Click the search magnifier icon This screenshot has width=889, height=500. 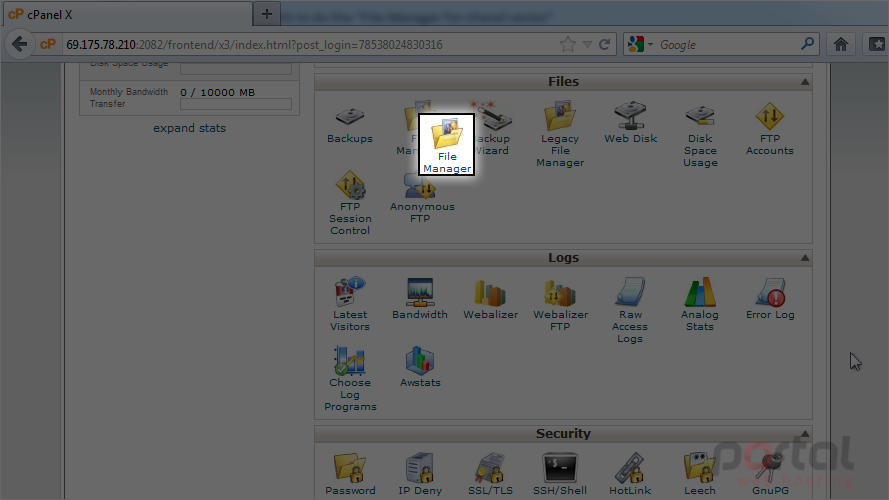pyautogui.click(x=807, y=44)
